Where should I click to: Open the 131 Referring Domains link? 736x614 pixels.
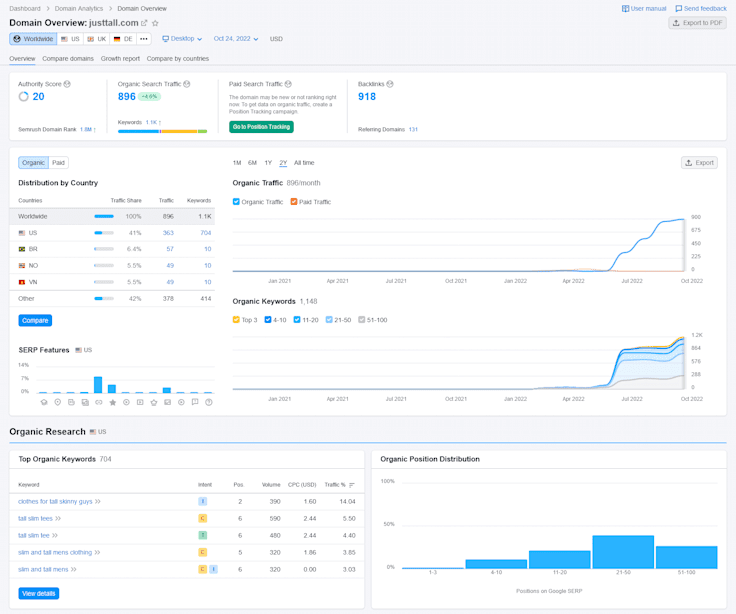(413, 130)
